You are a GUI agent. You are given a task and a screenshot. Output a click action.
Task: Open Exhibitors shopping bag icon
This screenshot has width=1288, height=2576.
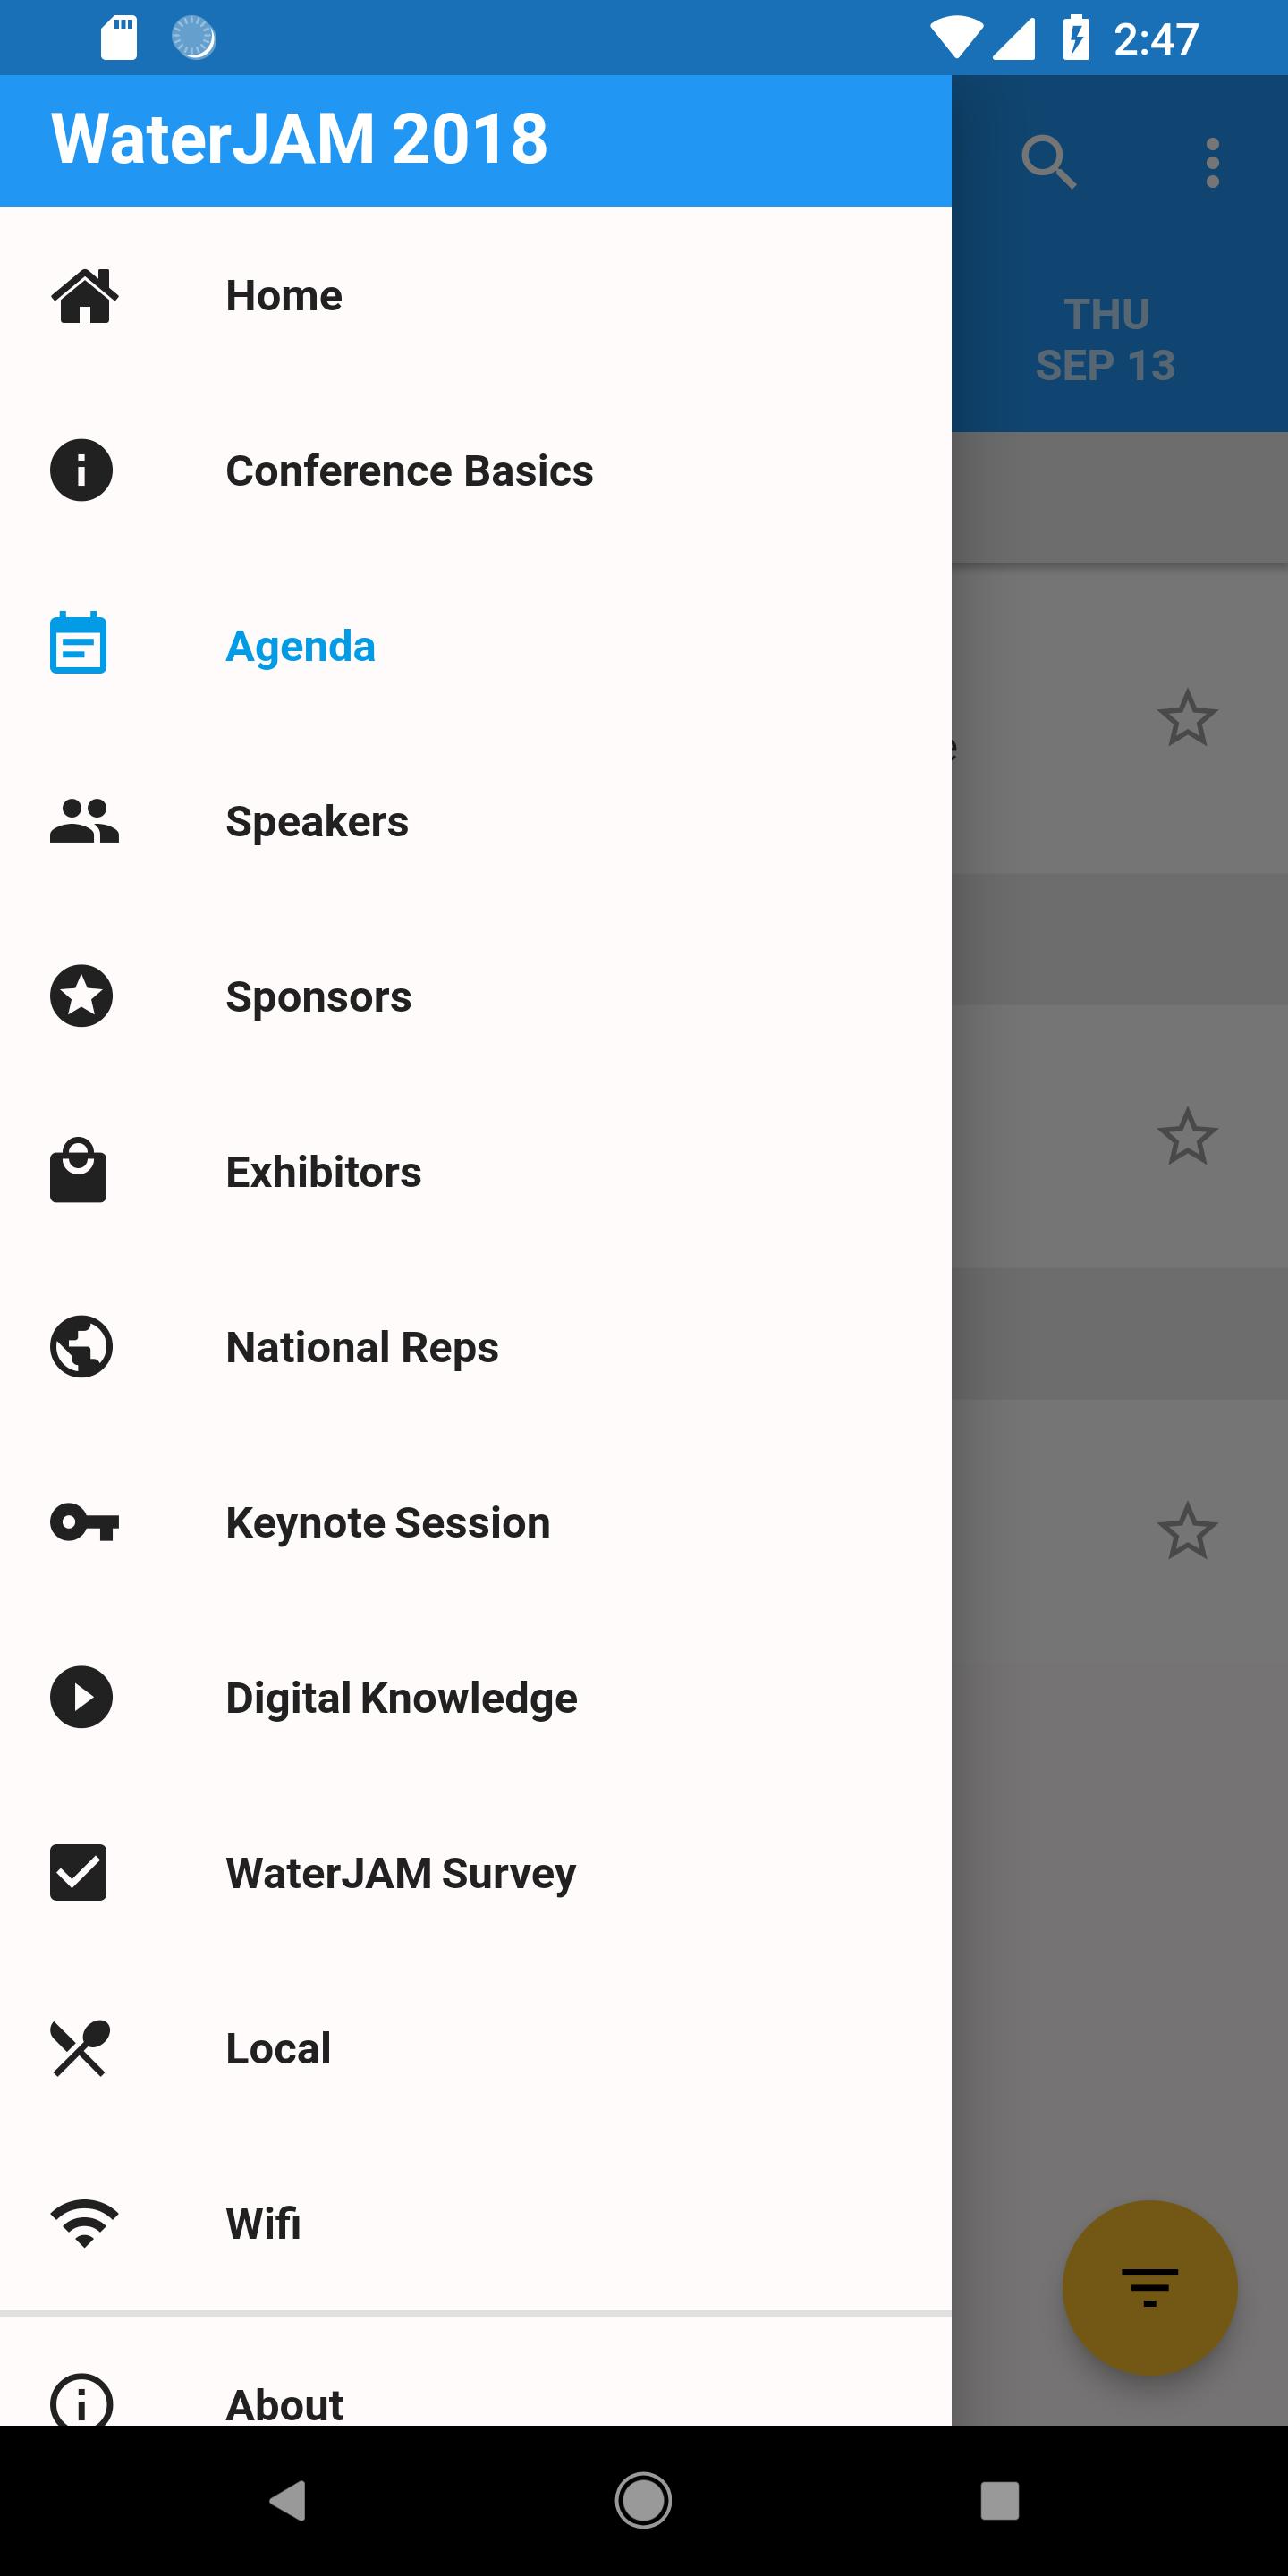pyautogui.click(x=79, y=1170)
